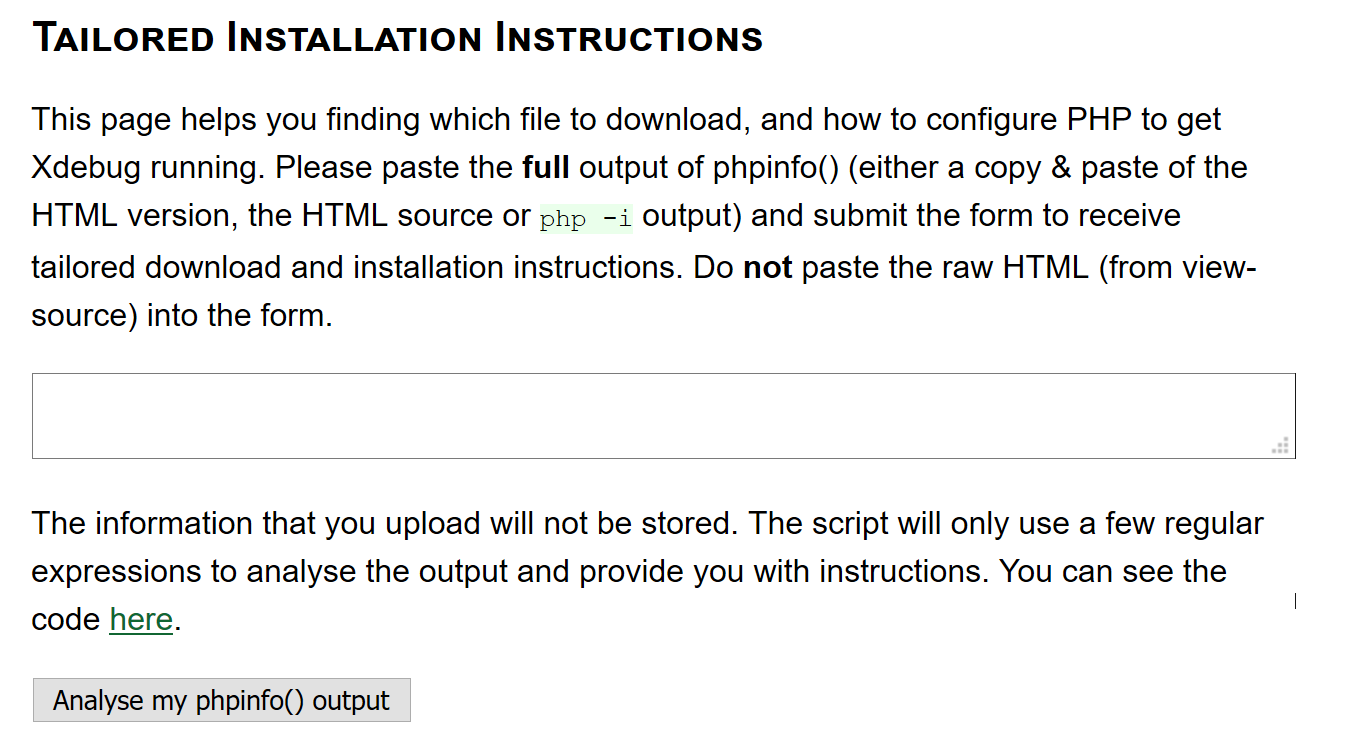Click the text area resize handle
The height and width of the screenshot is (740, 1354).
pos(1281,446)
